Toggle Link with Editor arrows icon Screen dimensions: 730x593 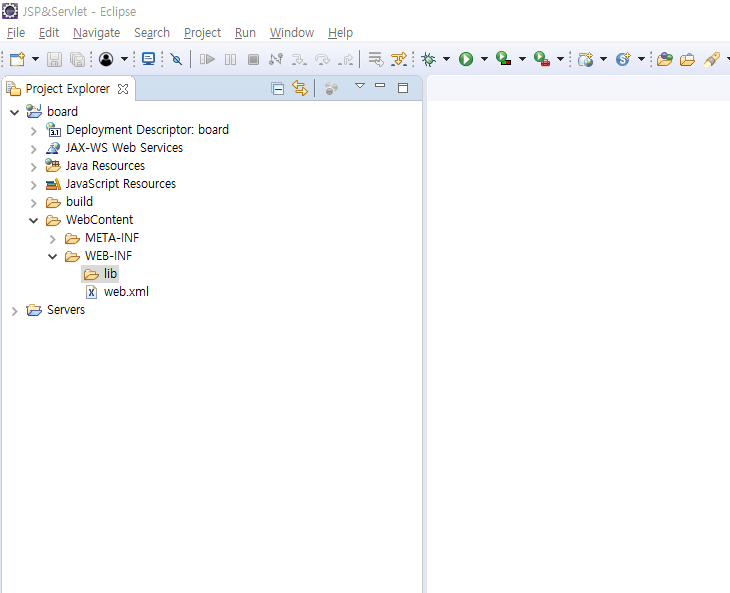click(300, 88)
